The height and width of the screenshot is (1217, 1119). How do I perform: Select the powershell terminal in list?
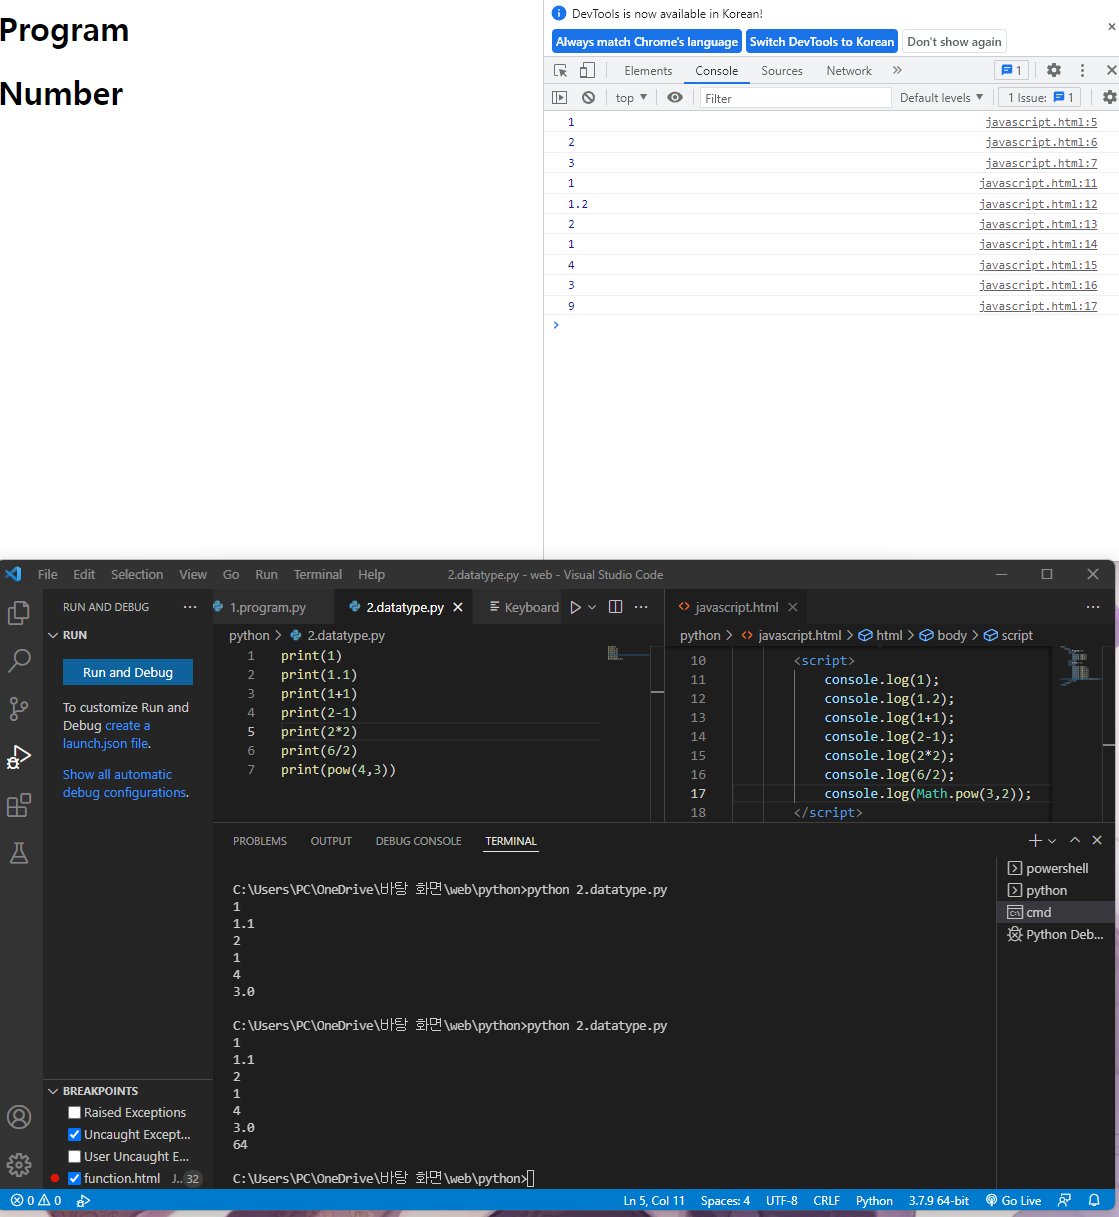(1056, 868)
